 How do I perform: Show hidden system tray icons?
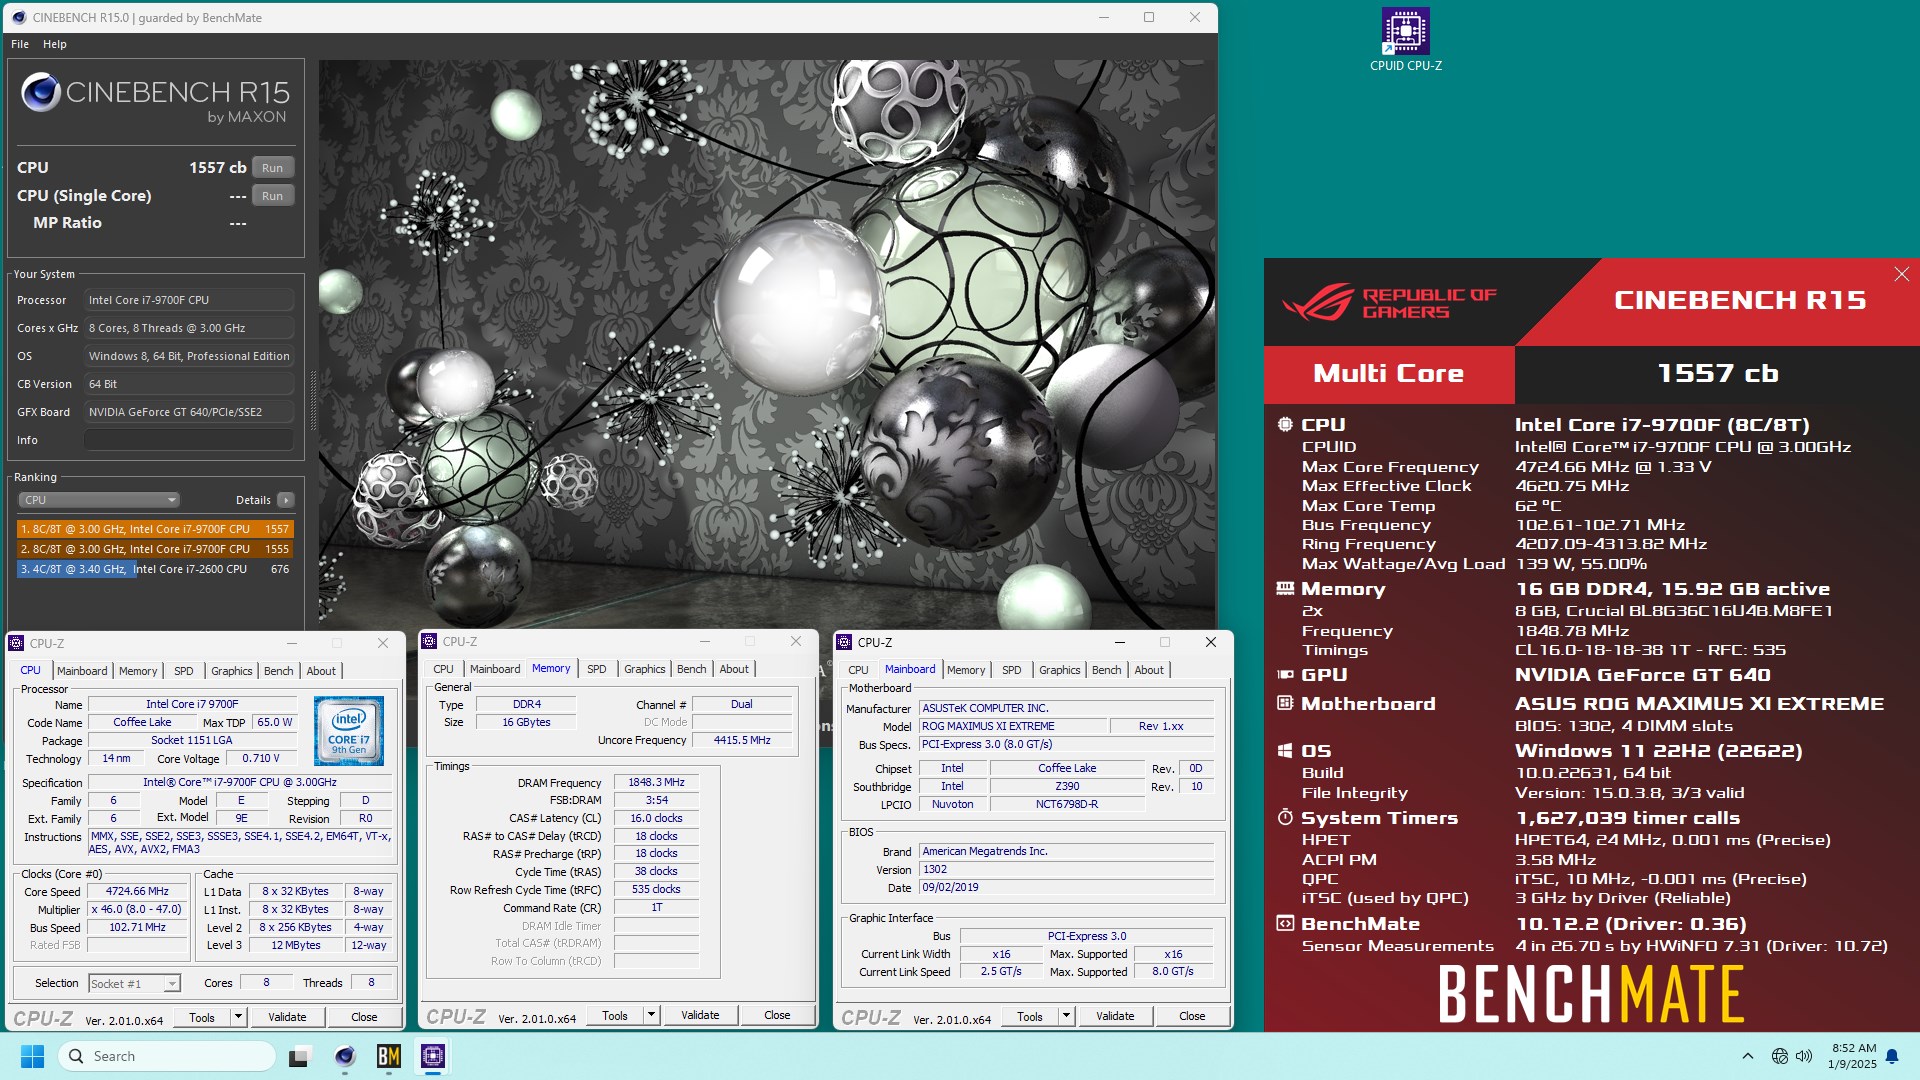1747,1056
